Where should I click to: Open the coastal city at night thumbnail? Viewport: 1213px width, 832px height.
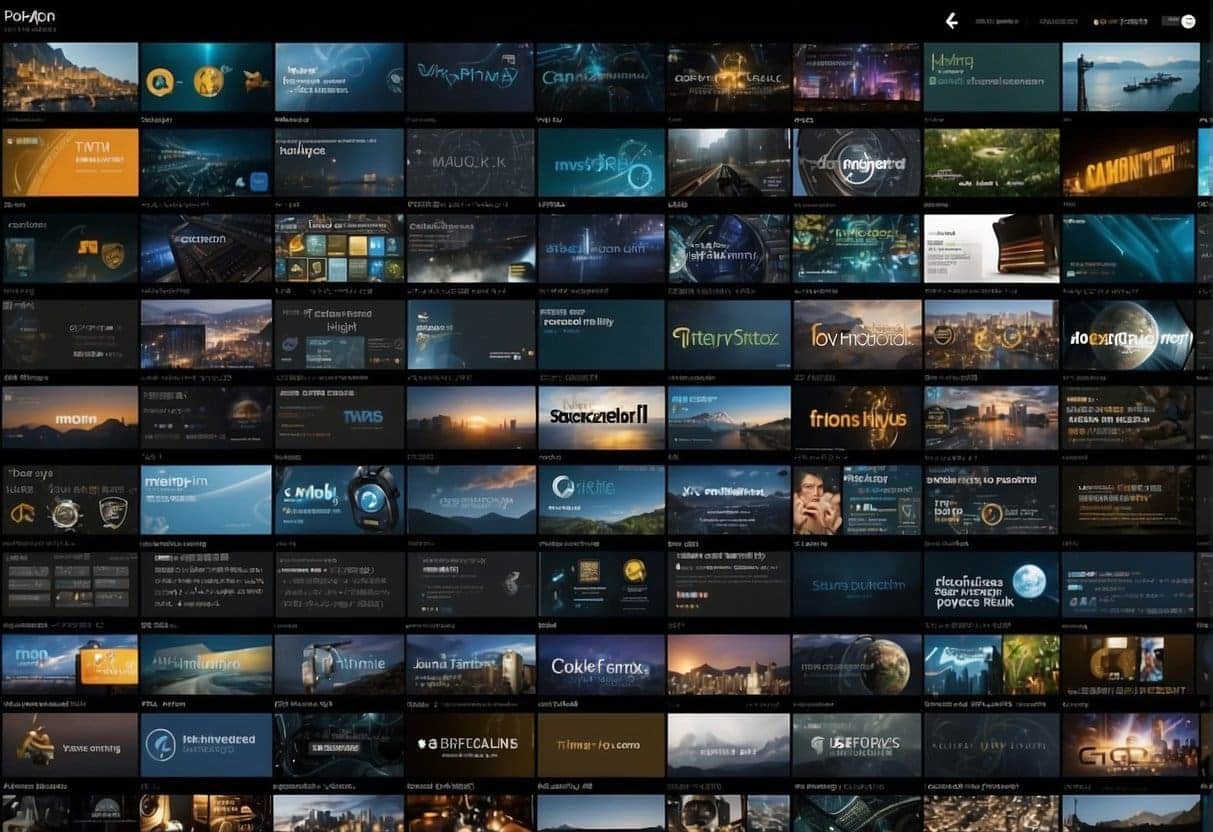click(x=70, y=77)
